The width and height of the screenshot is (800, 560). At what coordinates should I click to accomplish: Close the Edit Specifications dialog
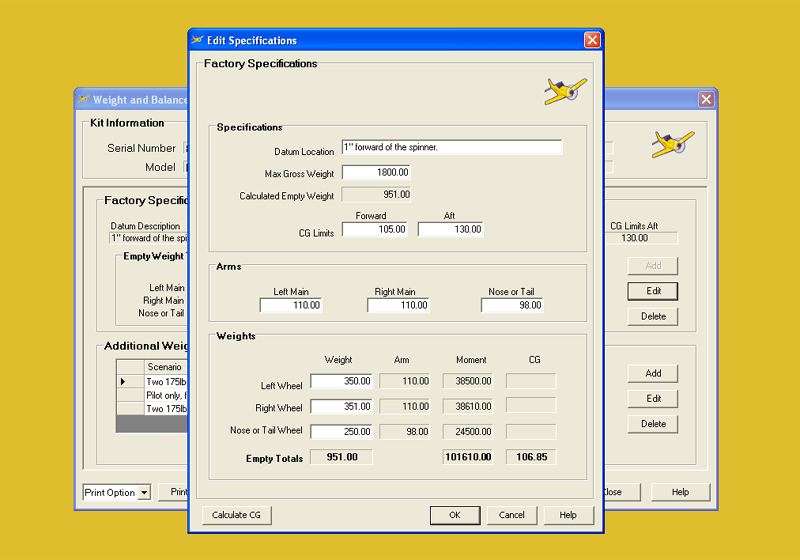click(x=592, y=40)
